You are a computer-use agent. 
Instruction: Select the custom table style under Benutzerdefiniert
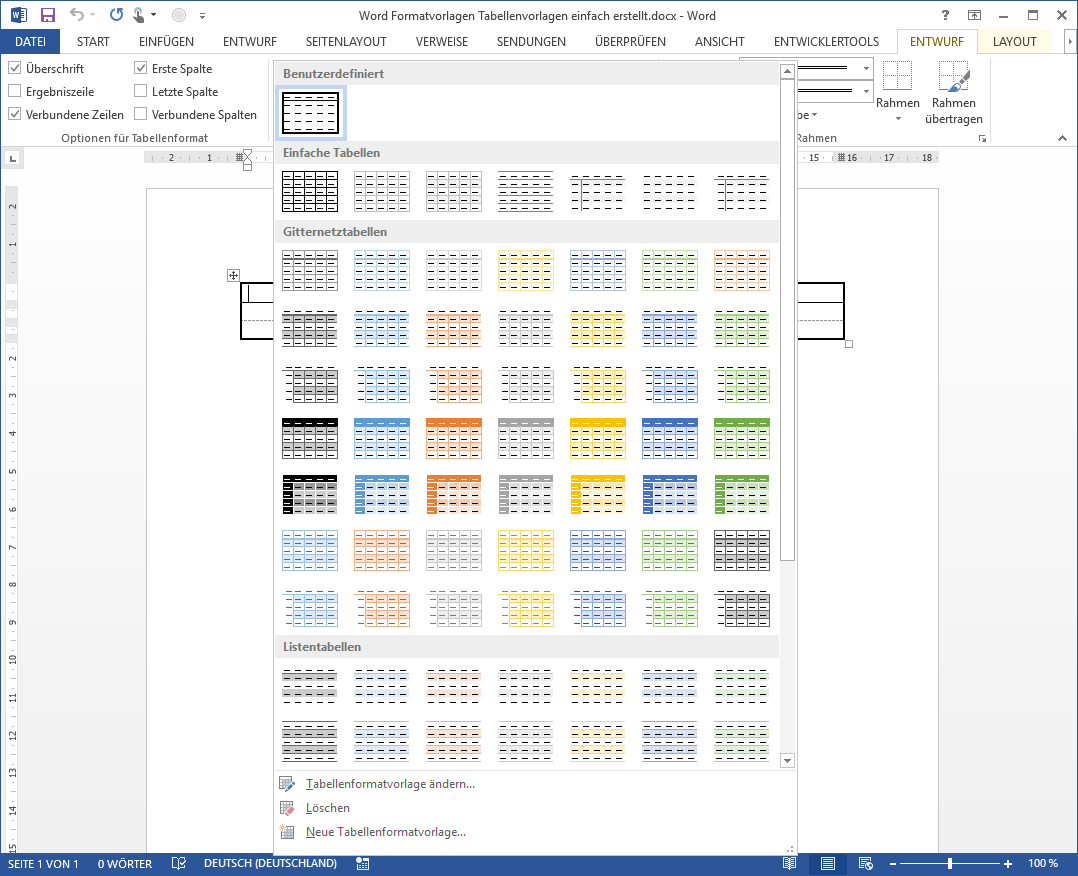click(x=310, y=113)
